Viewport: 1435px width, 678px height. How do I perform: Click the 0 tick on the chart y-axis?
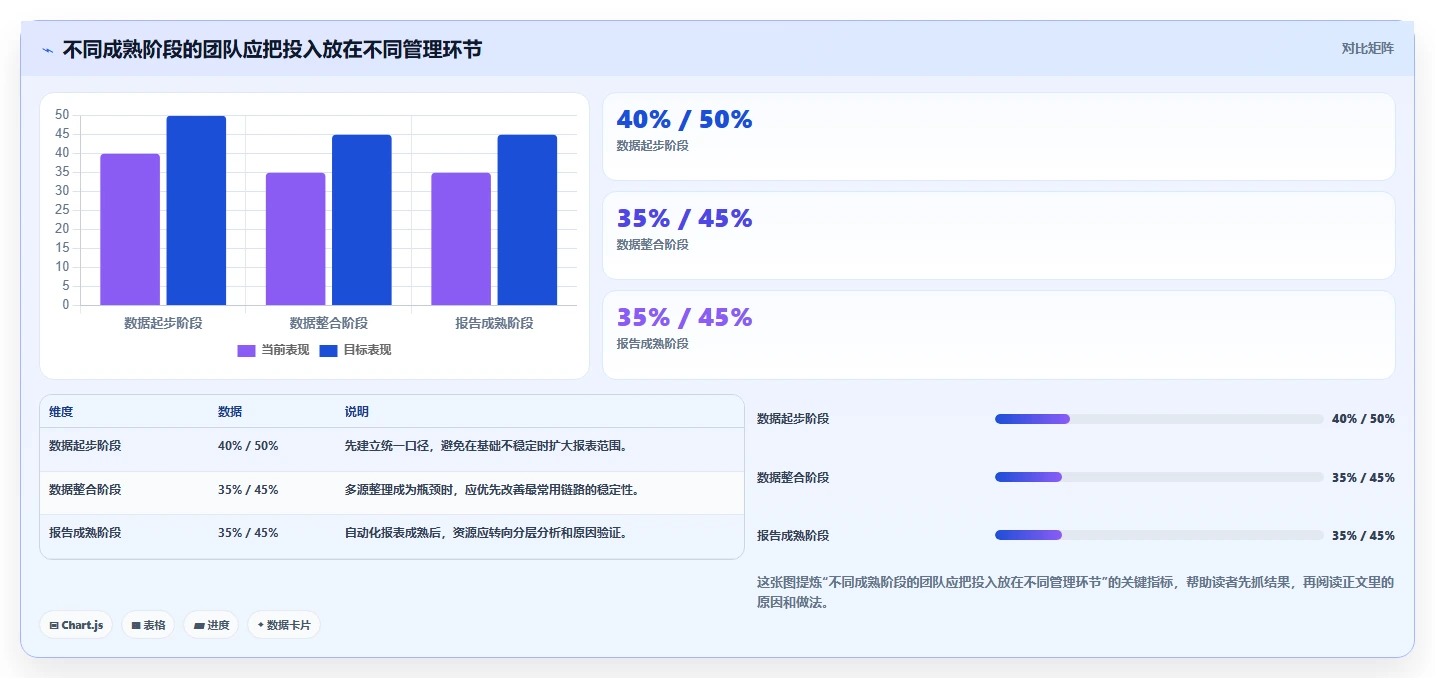(66, 305)
